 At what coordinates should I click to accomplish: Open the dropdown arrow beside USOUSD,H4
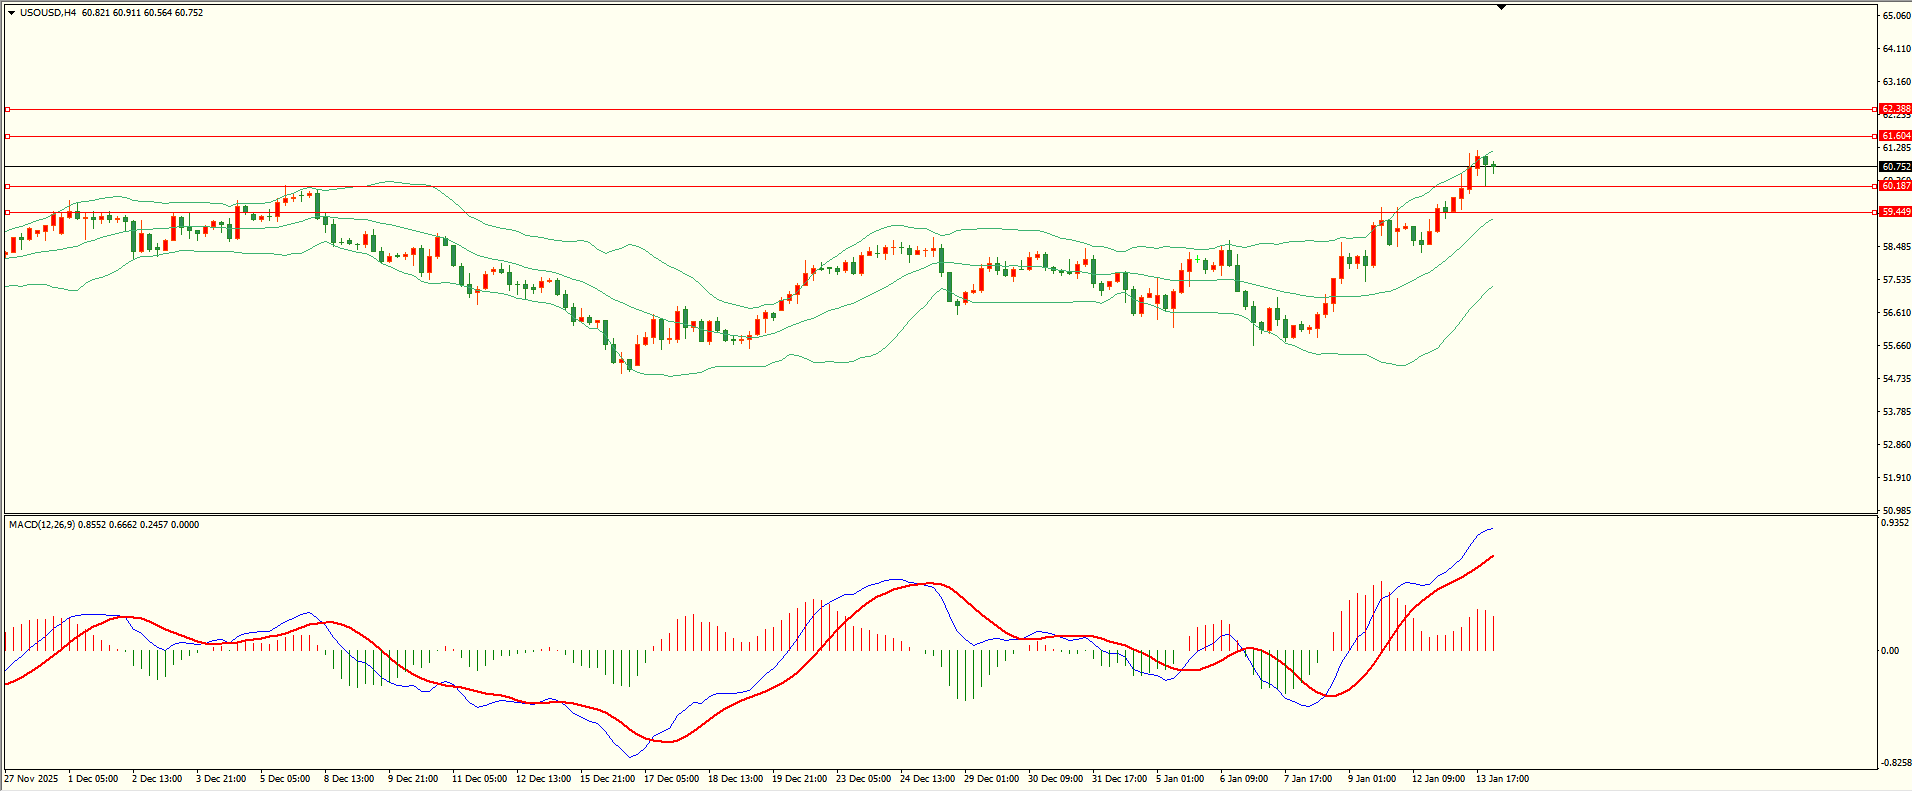tap(11, 13)
